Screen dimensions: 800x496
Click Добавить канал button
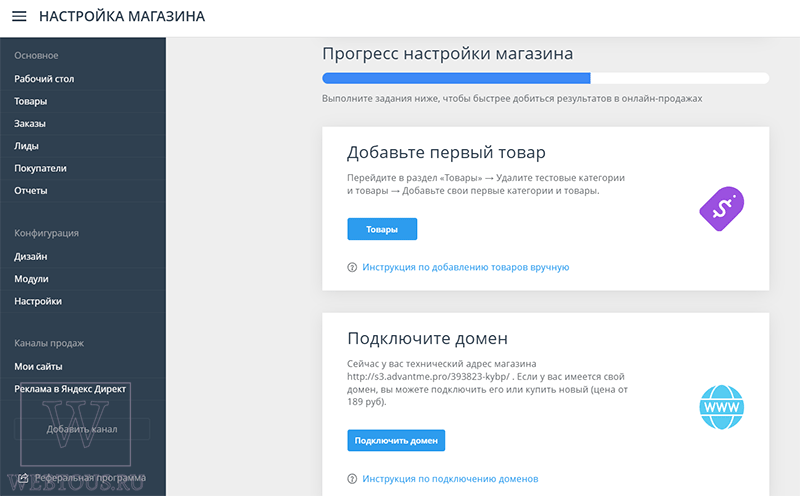82,429
